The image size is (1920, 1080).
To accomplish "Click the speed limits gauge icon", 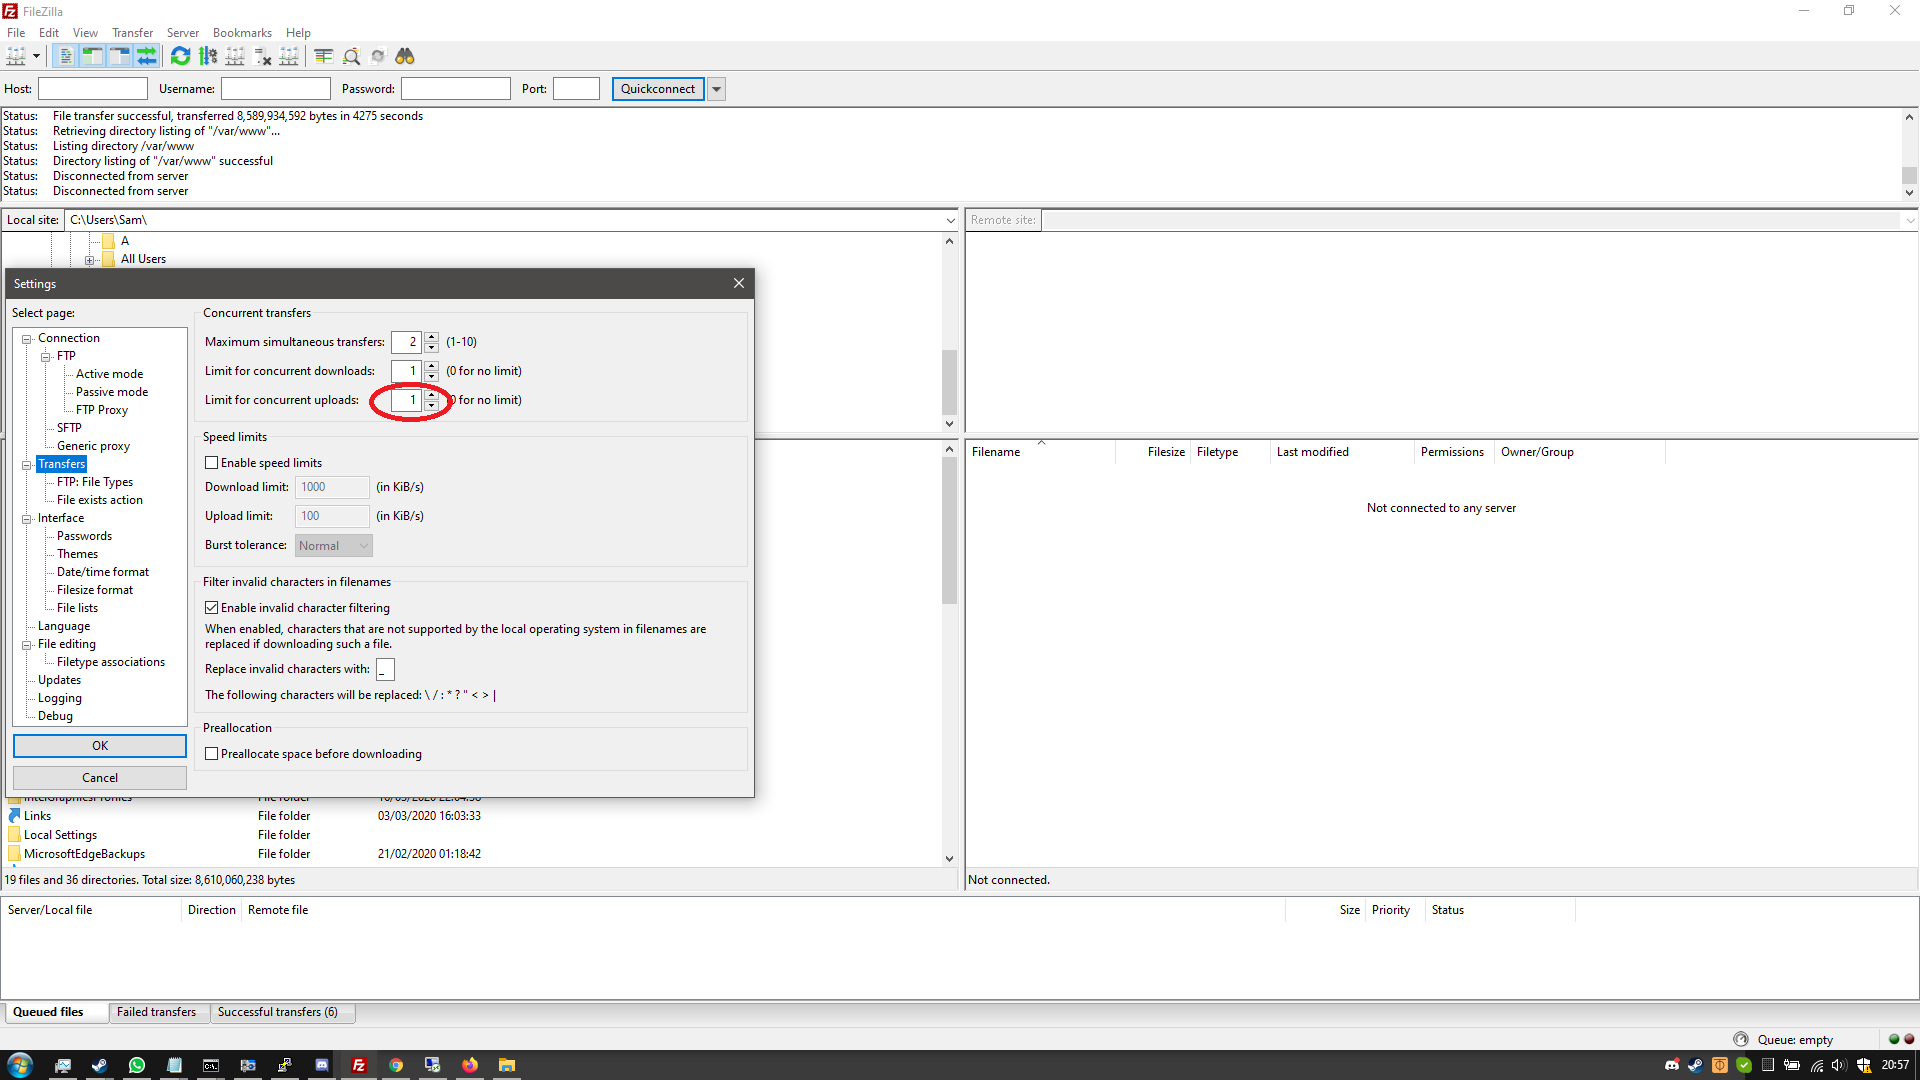I will (x=1741, y=1039).
